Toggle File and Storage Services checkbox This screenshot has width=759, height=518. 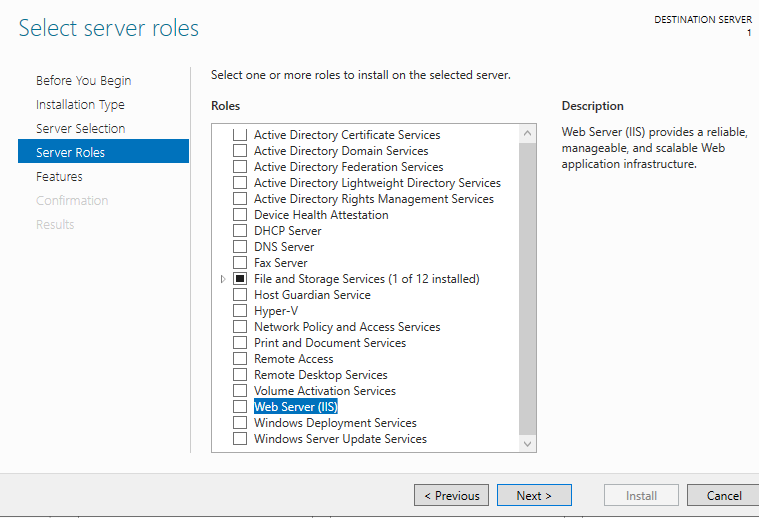pos(240,279)
